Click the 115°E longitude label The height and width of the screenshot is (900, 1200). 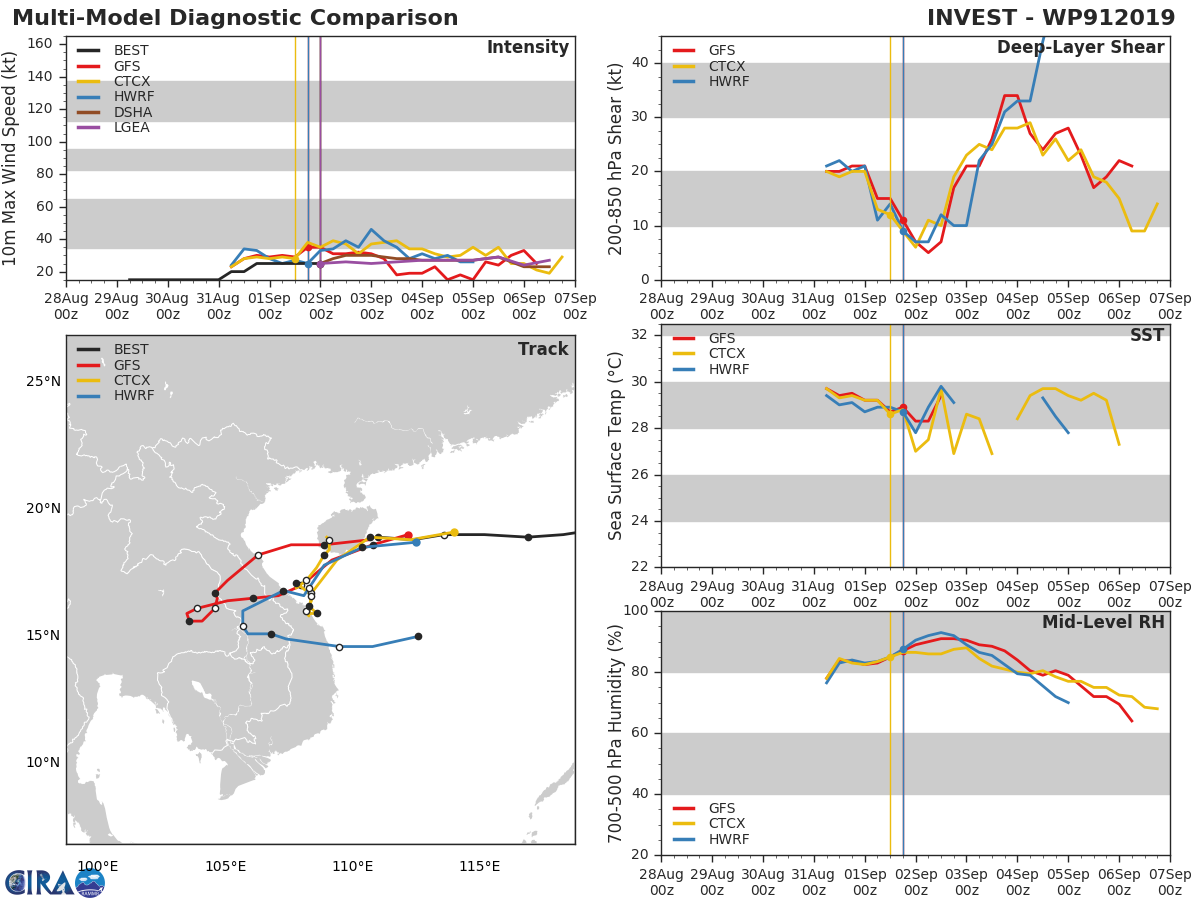coord(479,866)
